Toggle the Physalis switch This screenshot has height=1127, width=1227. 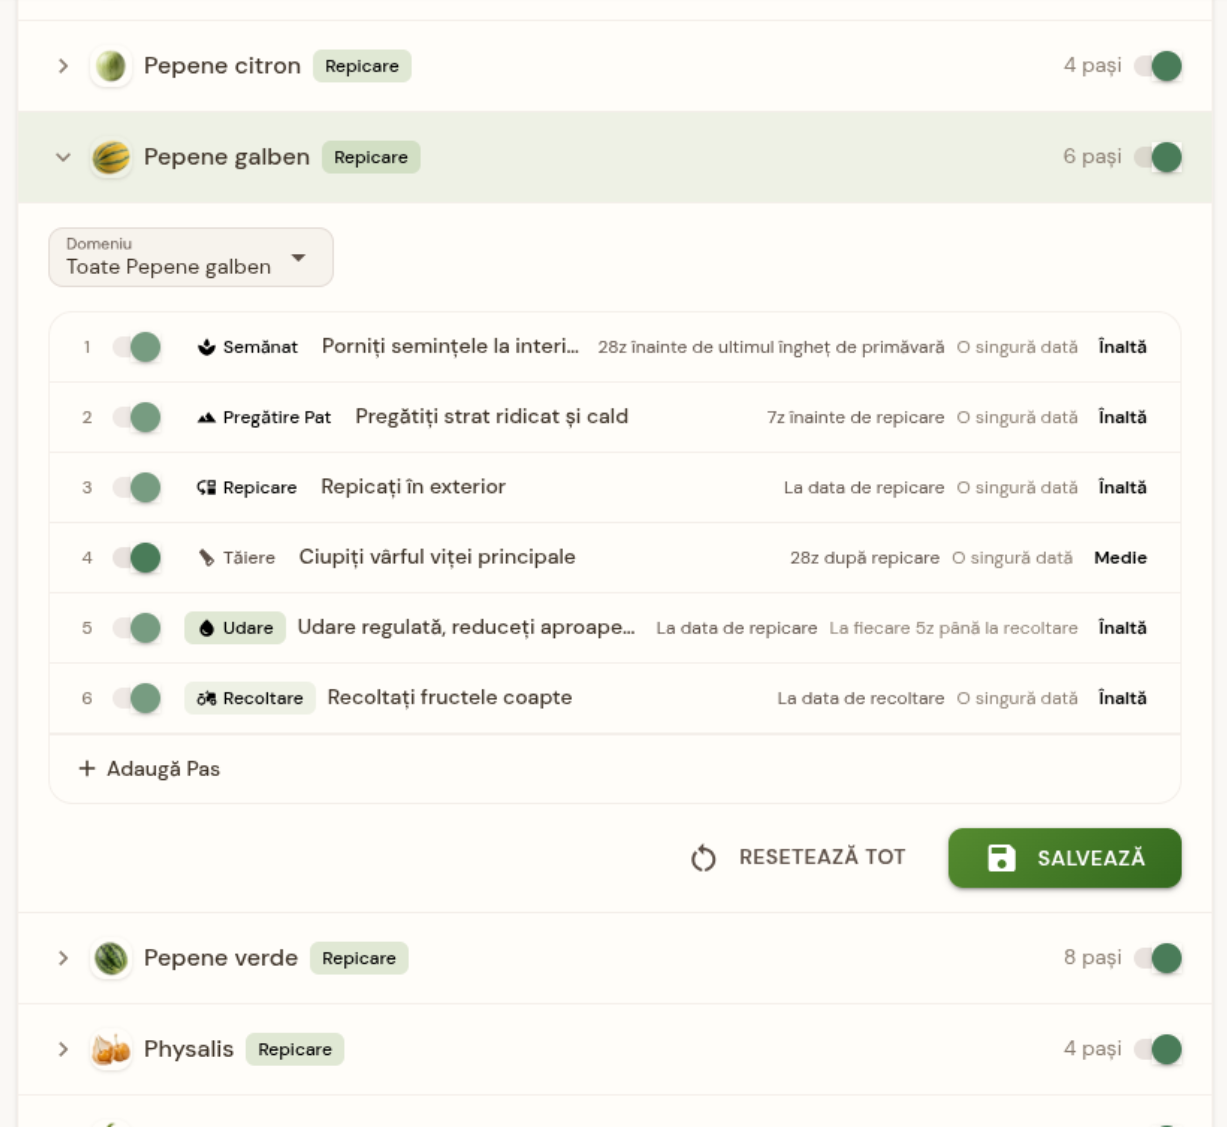coord(1158,1049)
